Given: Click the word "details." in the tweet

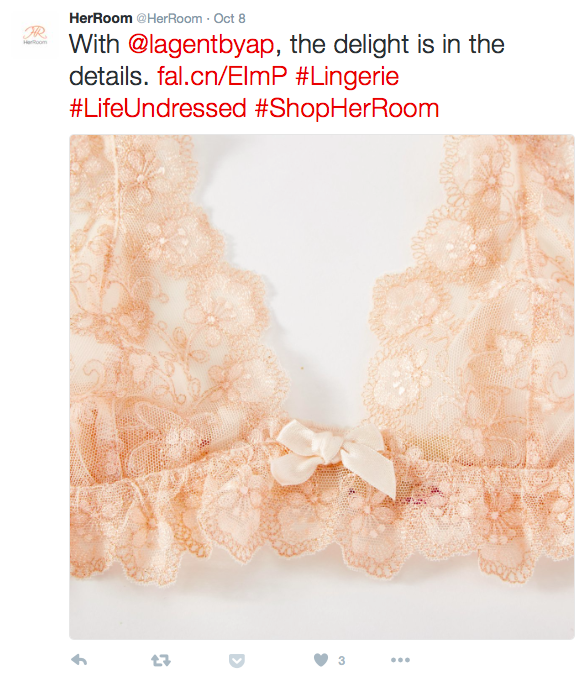Looking at the screenshot, I should point(109,76).
